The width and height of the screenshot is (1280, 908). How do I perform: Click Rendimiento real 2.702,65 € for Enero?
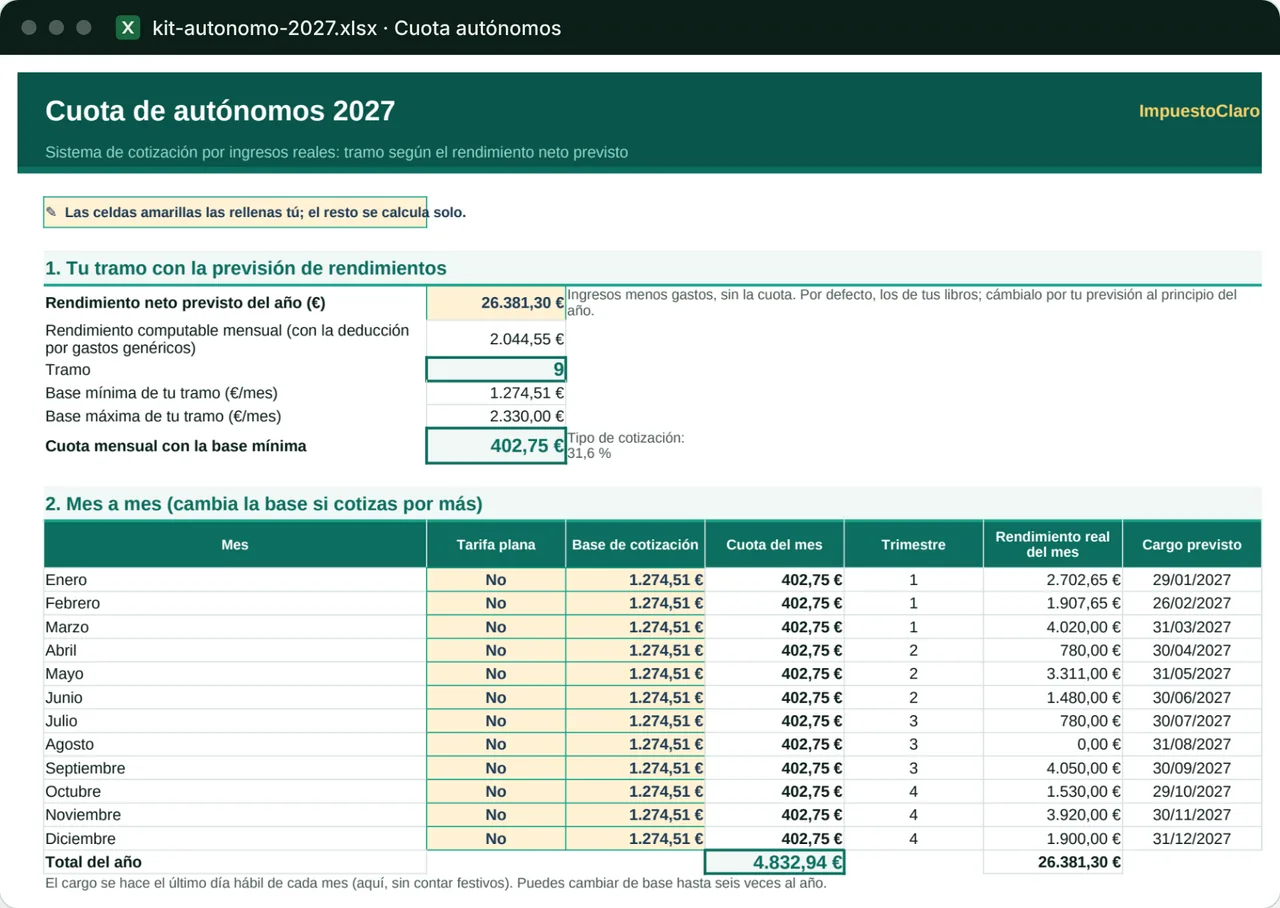coord(1052,580)
